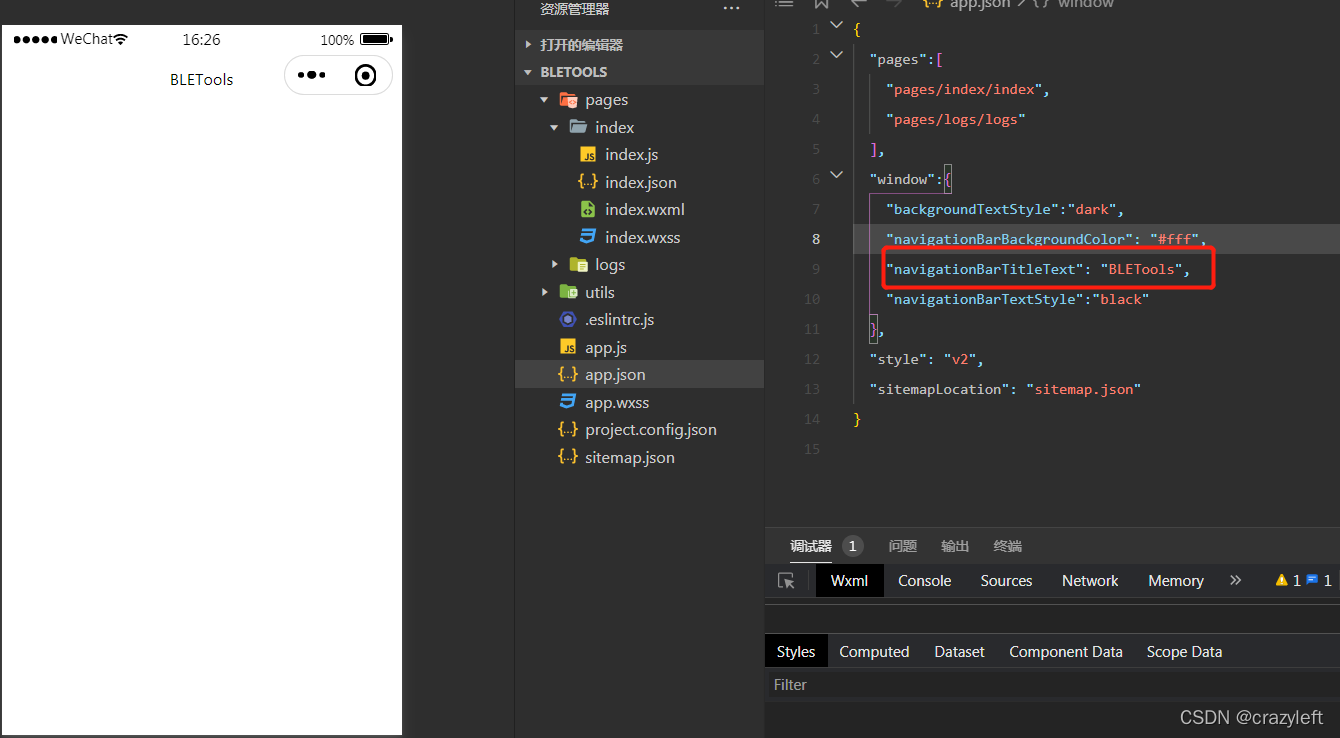Open index.json in the file tree
Image resolution: width=1340 pixels, height=738 pixels.
coord(640,183)
